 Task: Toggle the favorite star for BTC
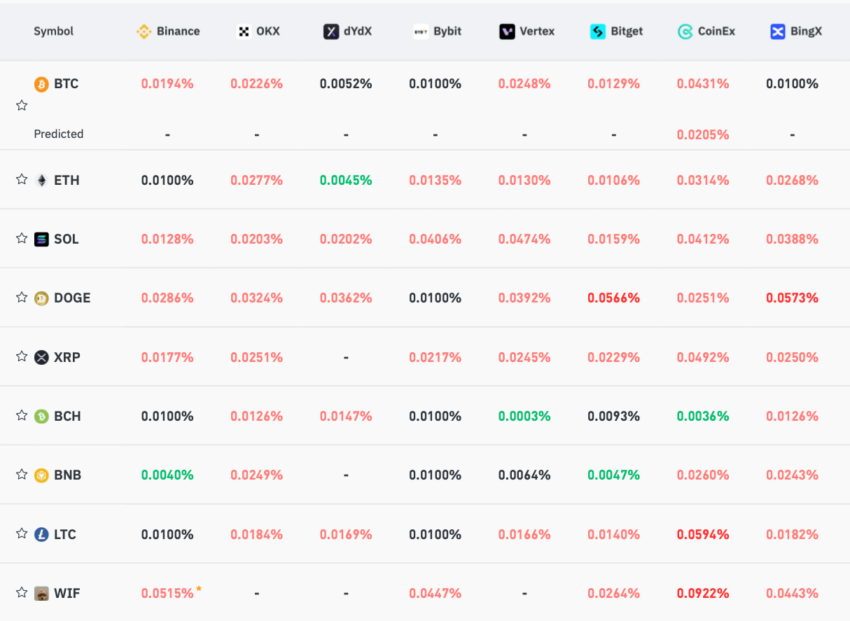pyautogui.click(x=22, y=105)
